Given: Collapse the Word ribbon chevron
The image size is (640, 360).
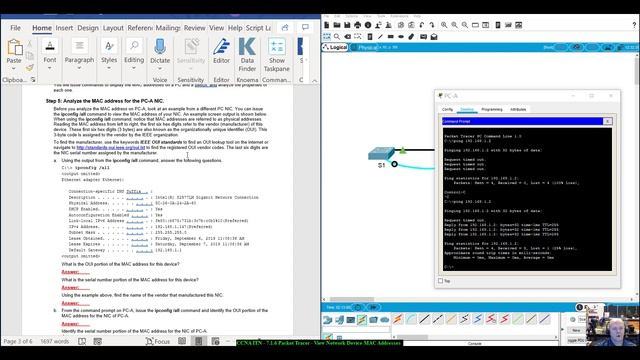Looking at the screenshot, I should tap(314, 80).
